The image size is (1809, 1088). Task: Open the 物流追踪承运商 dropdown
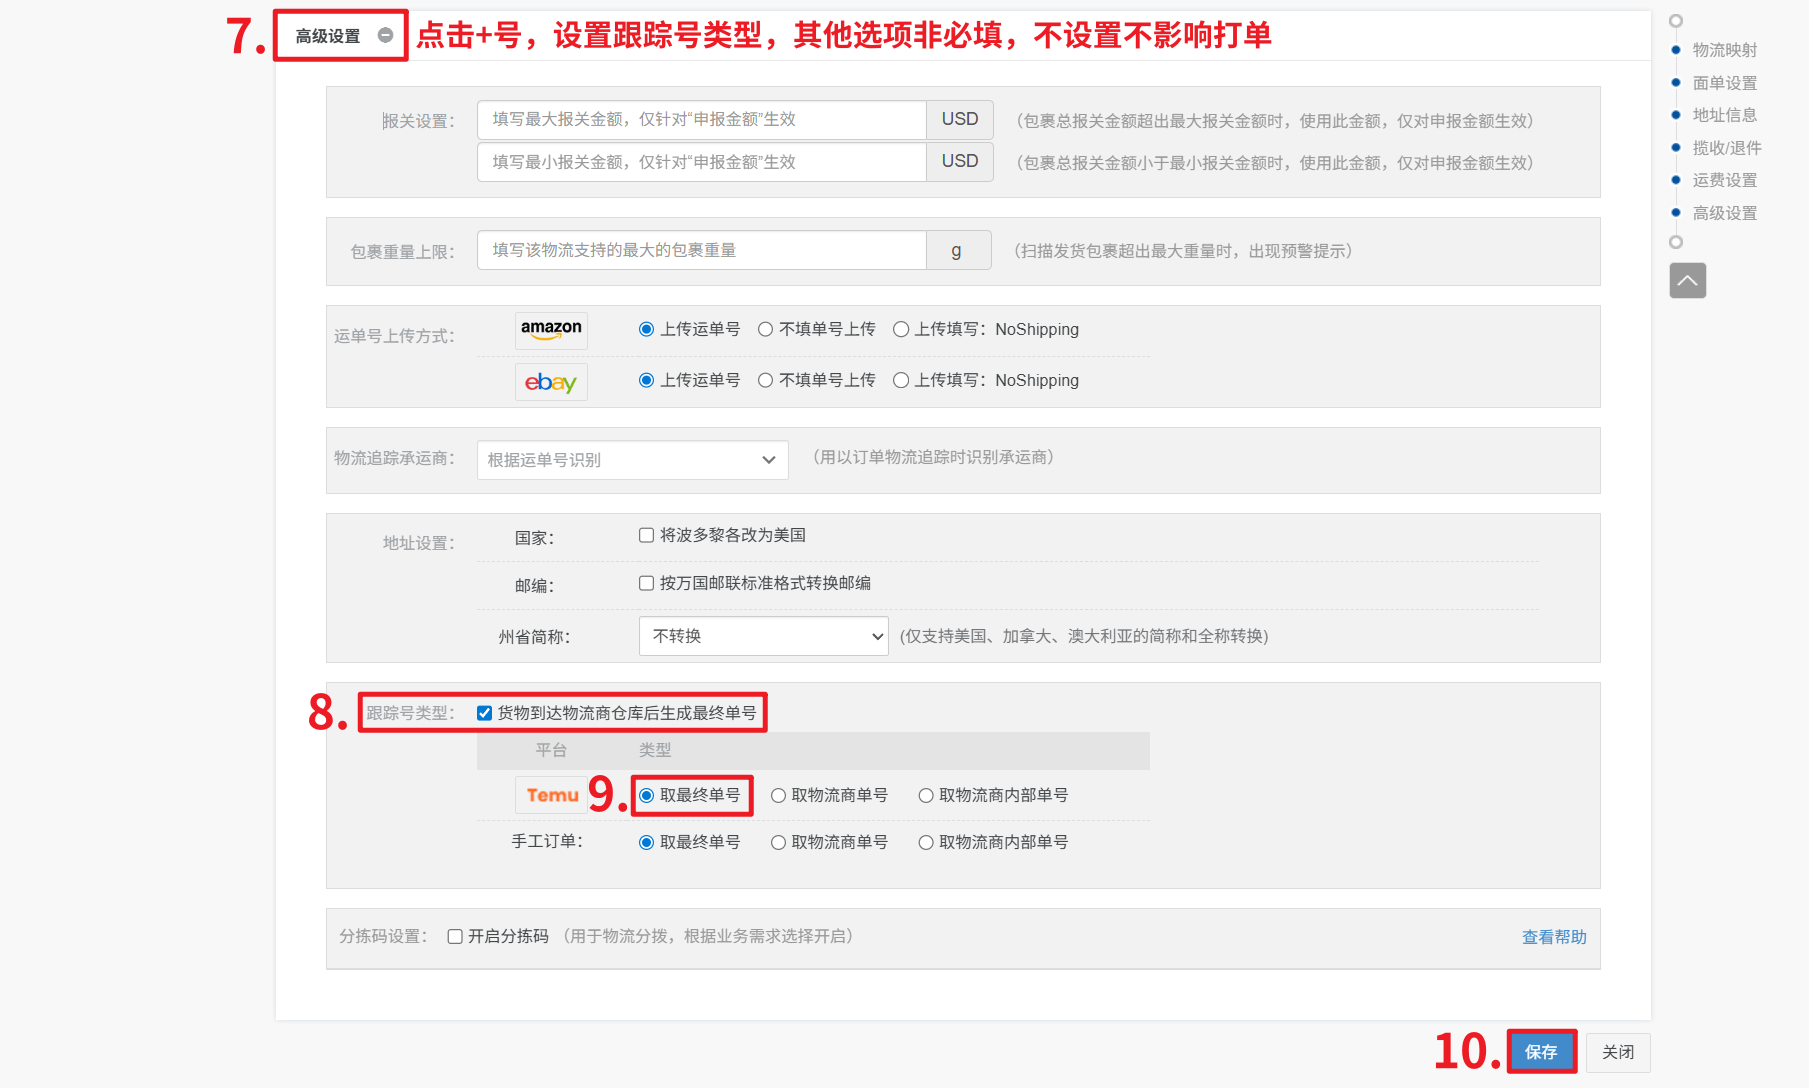tap(632, 460)
